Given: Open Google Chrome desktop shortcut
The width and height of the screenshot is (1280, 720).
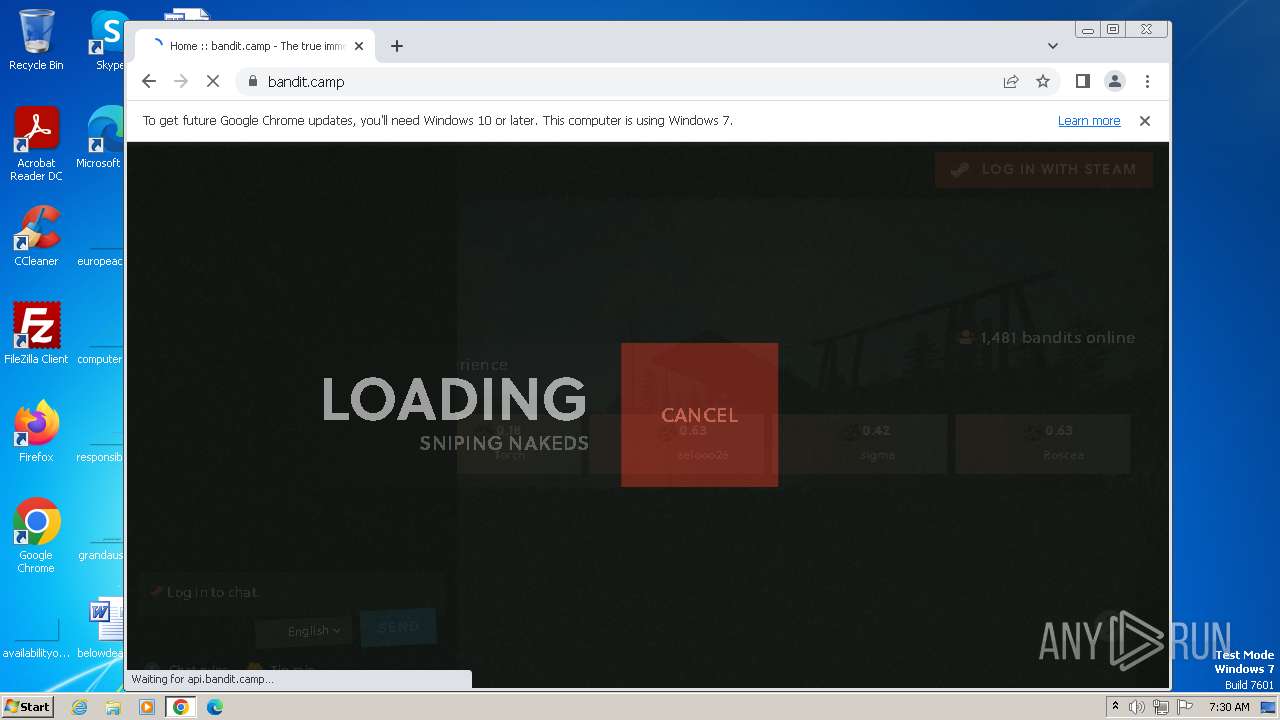Looking at the screenshot, I should (36, 536).
